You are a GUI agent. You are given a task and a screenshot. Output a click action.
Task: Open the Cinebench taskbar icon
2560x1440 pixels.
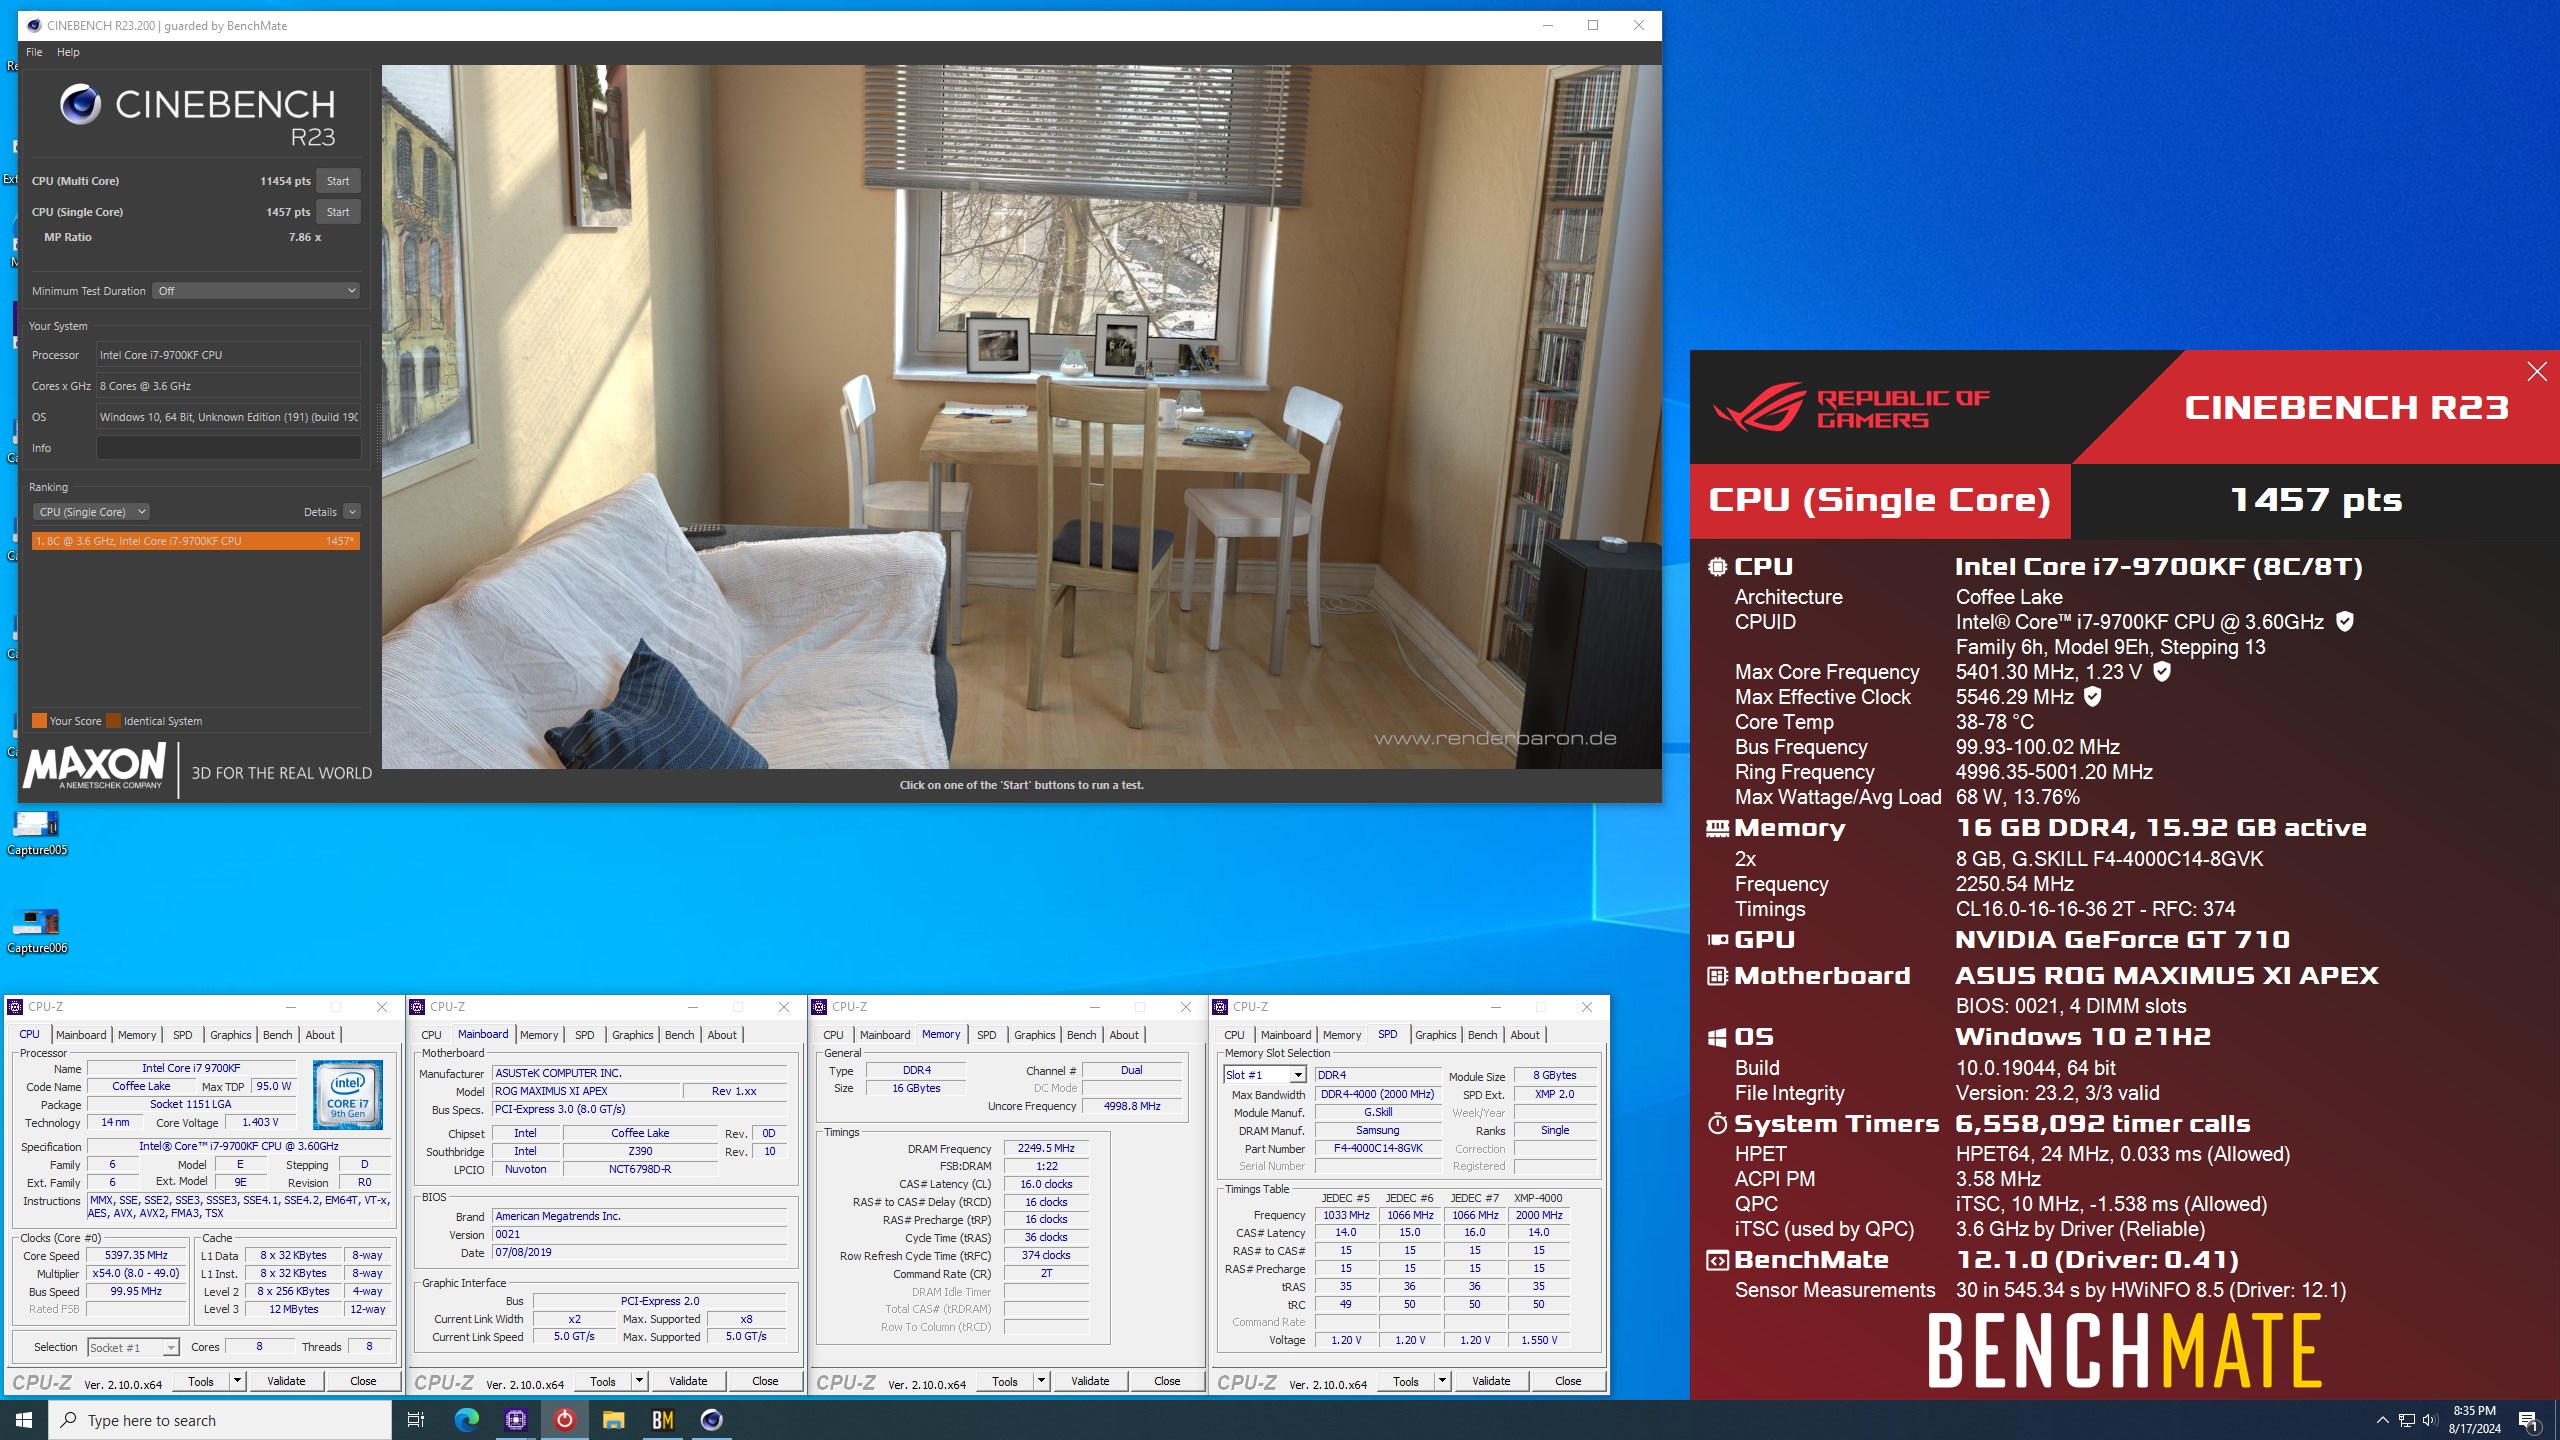click(711, 1420)
